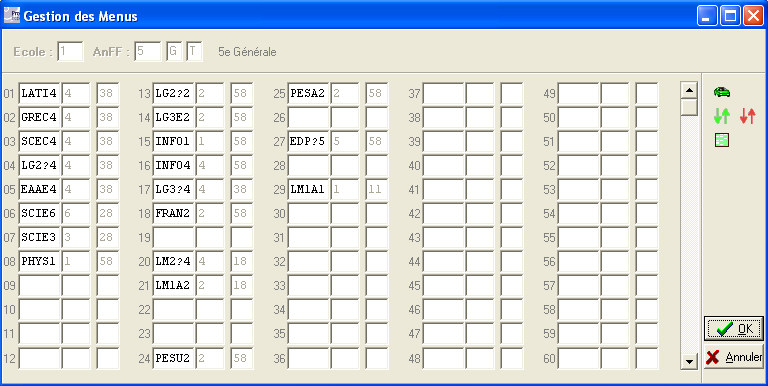Select the SCIE6 field in row 06
Screen dimensions: 768x386
point(39,214)
